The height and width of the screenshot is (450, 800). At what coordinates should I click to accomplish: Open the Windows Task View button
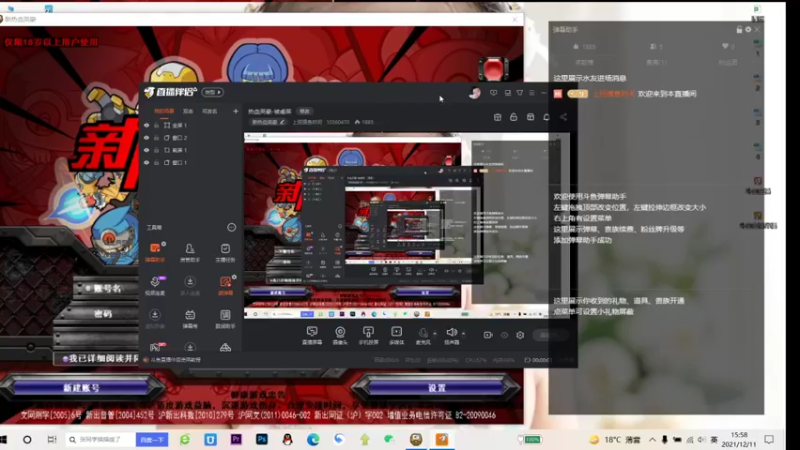tap(52, 439)
